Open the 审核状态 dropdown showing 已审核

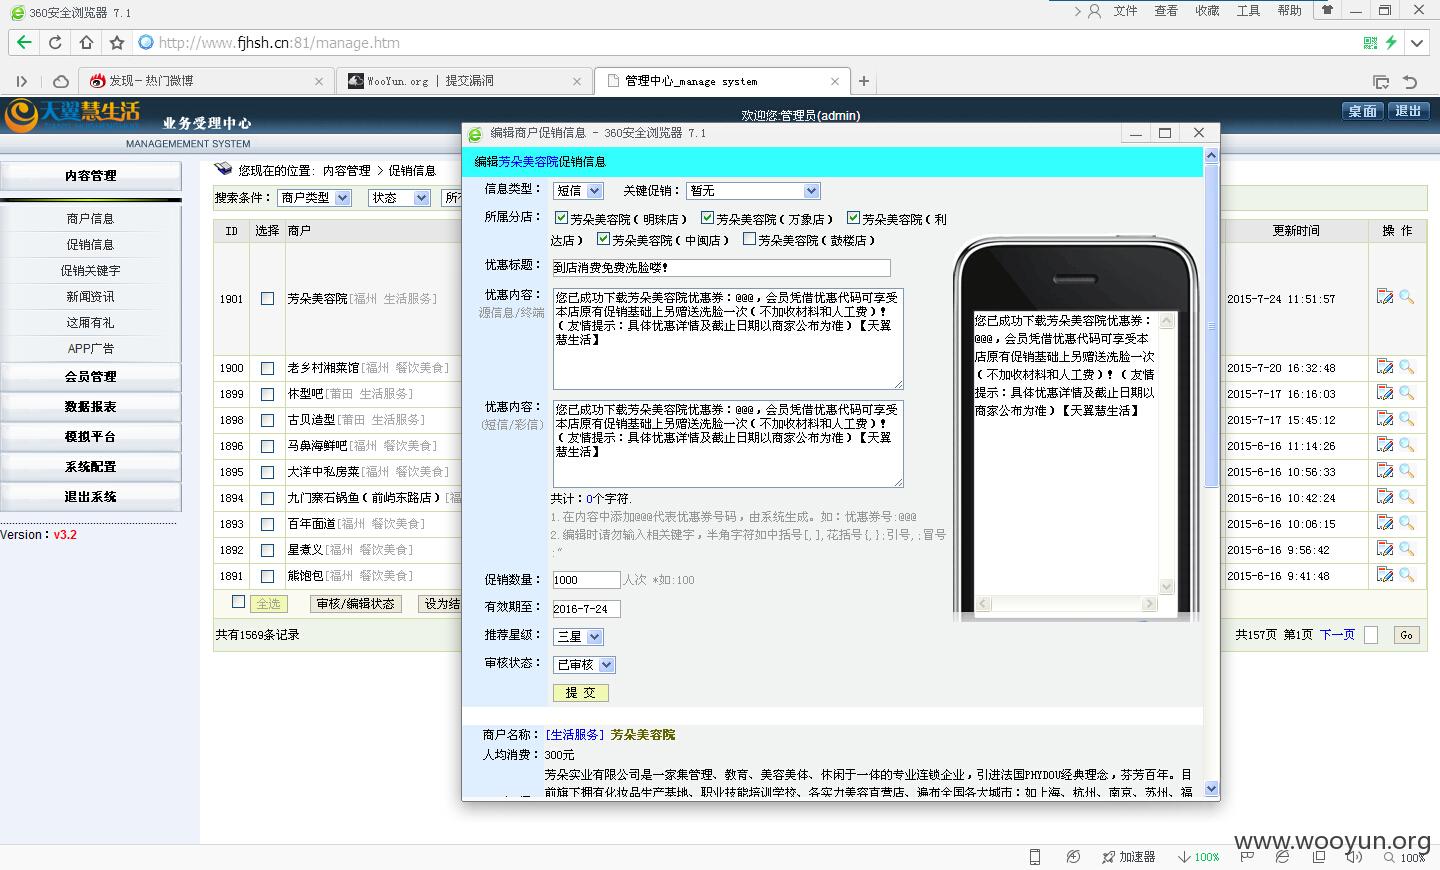(x=584, y=664)
